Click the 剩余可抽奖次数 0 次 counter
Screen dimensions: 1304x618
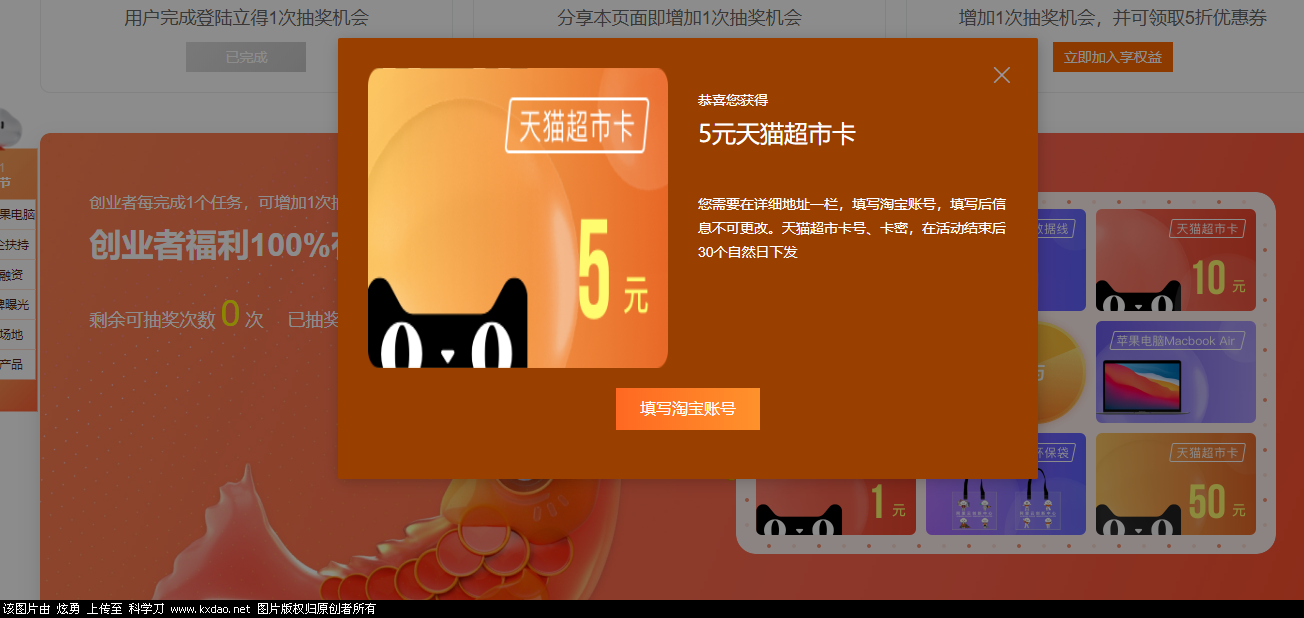pyautogui.click(x=176, y=317)
